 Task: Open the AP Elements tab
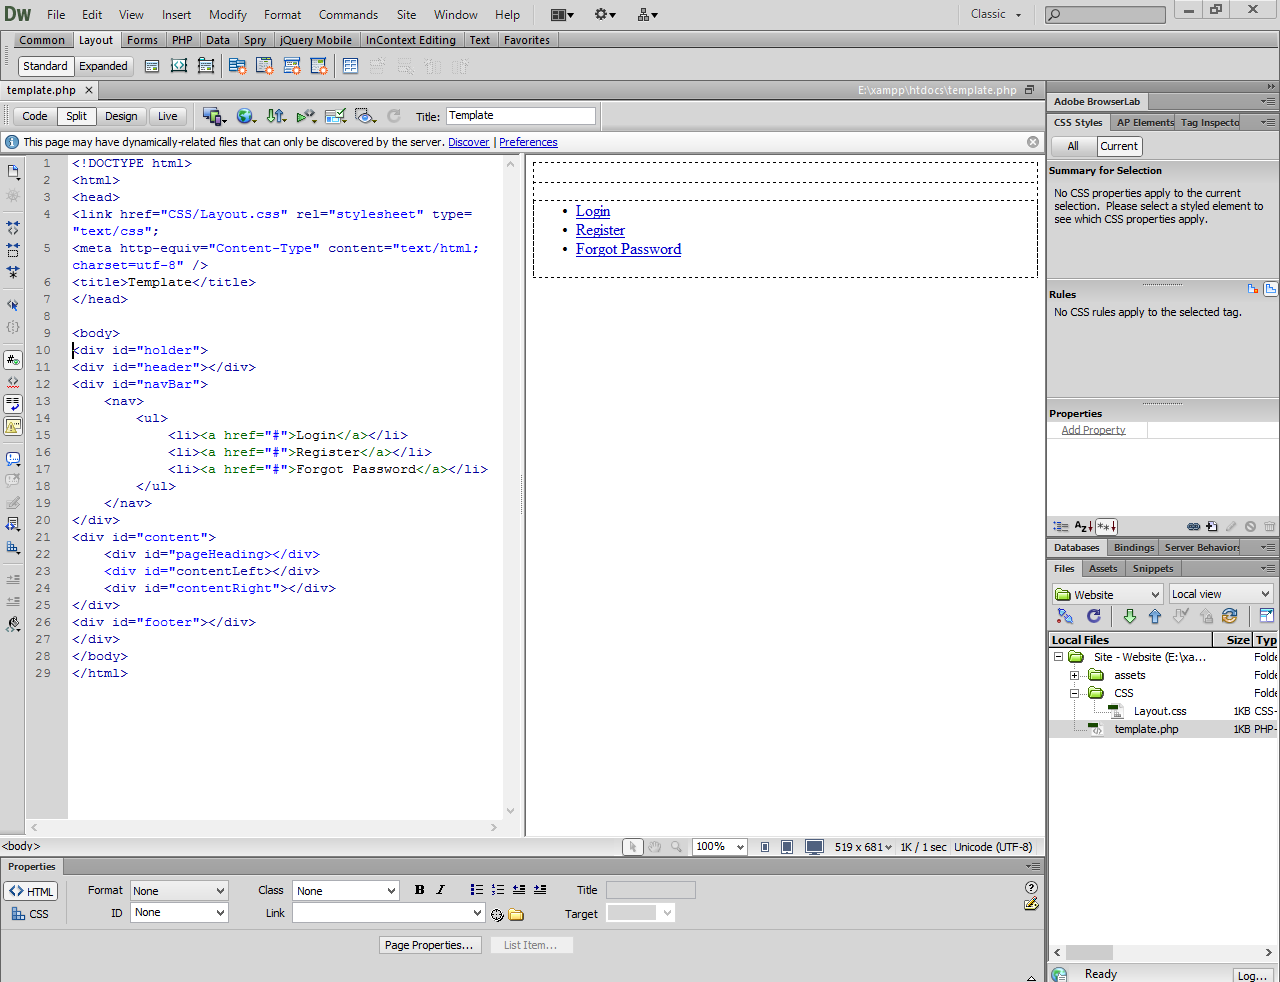(1145, 122)
